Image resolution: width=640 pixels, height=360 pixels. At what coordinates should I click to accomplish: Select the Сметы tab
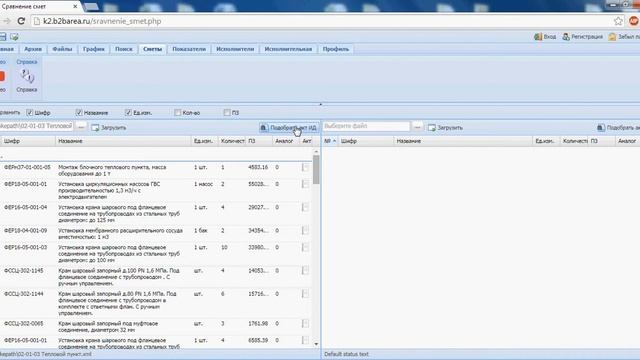(153, 49)
